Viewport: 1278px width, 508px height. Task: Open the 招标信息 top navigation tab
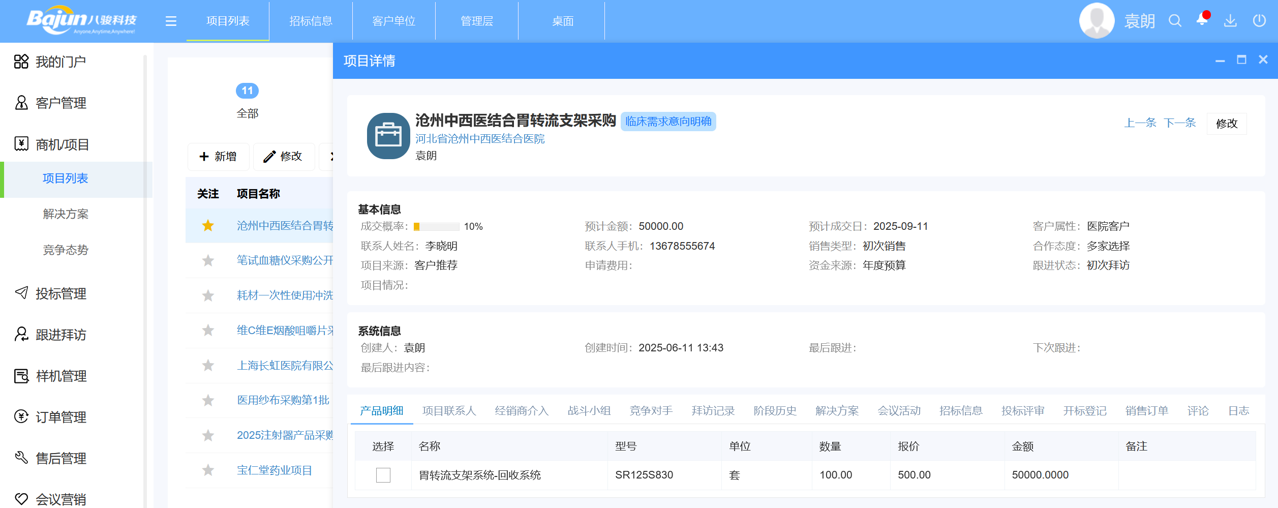tap(311, 21)
